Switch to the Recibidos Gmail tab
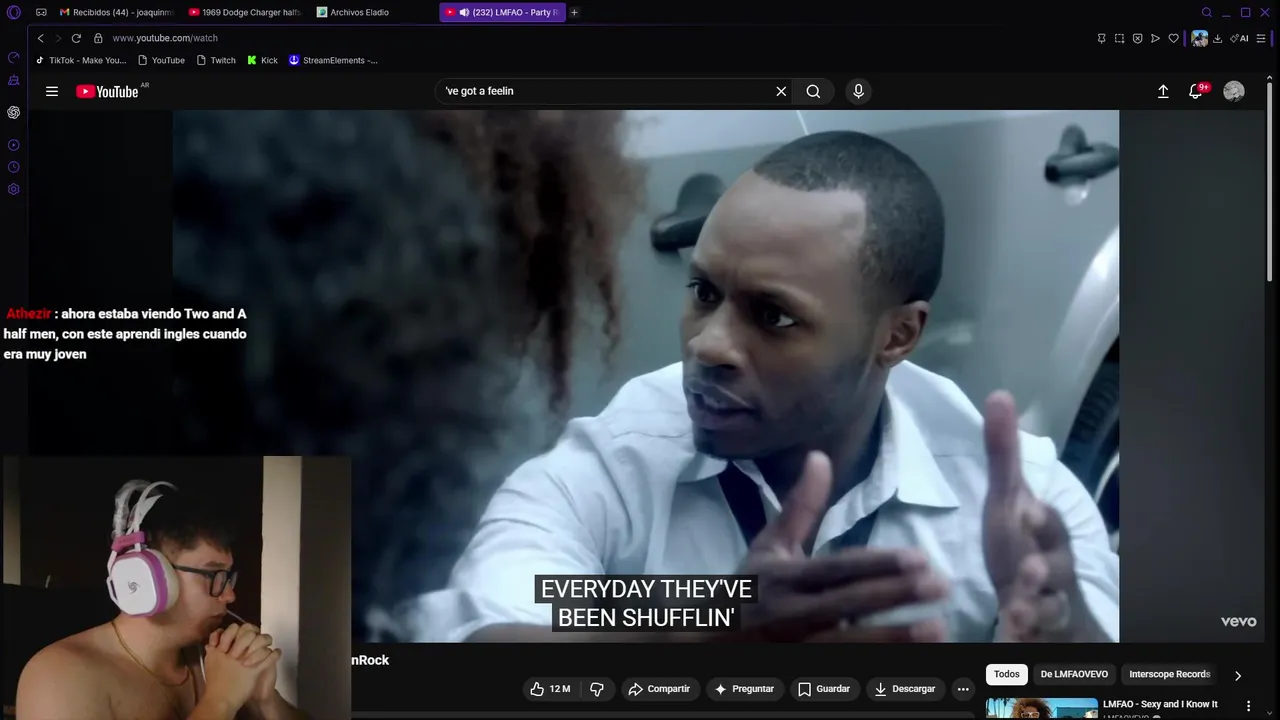 tap(117, 12)
